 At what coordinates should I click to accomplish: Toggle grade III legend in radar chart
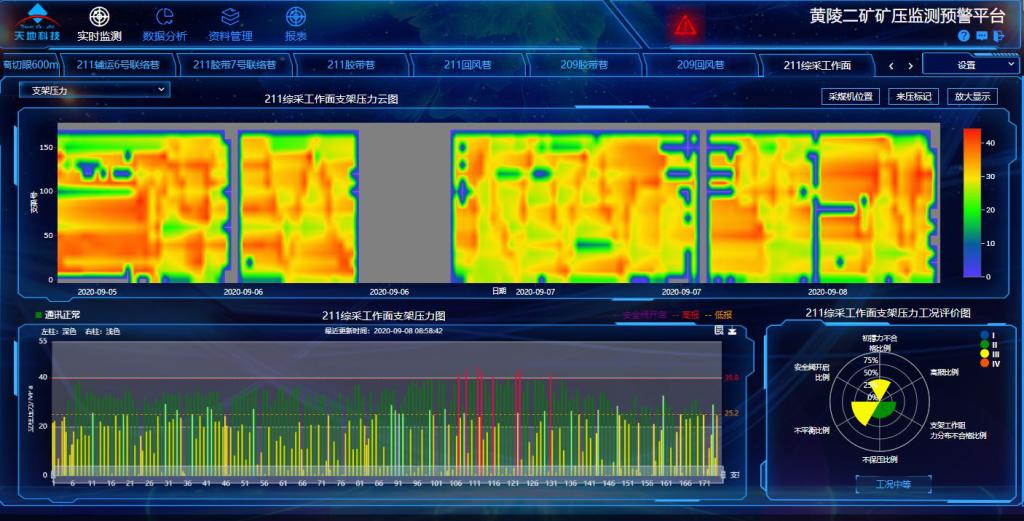[x=988, y=354]
